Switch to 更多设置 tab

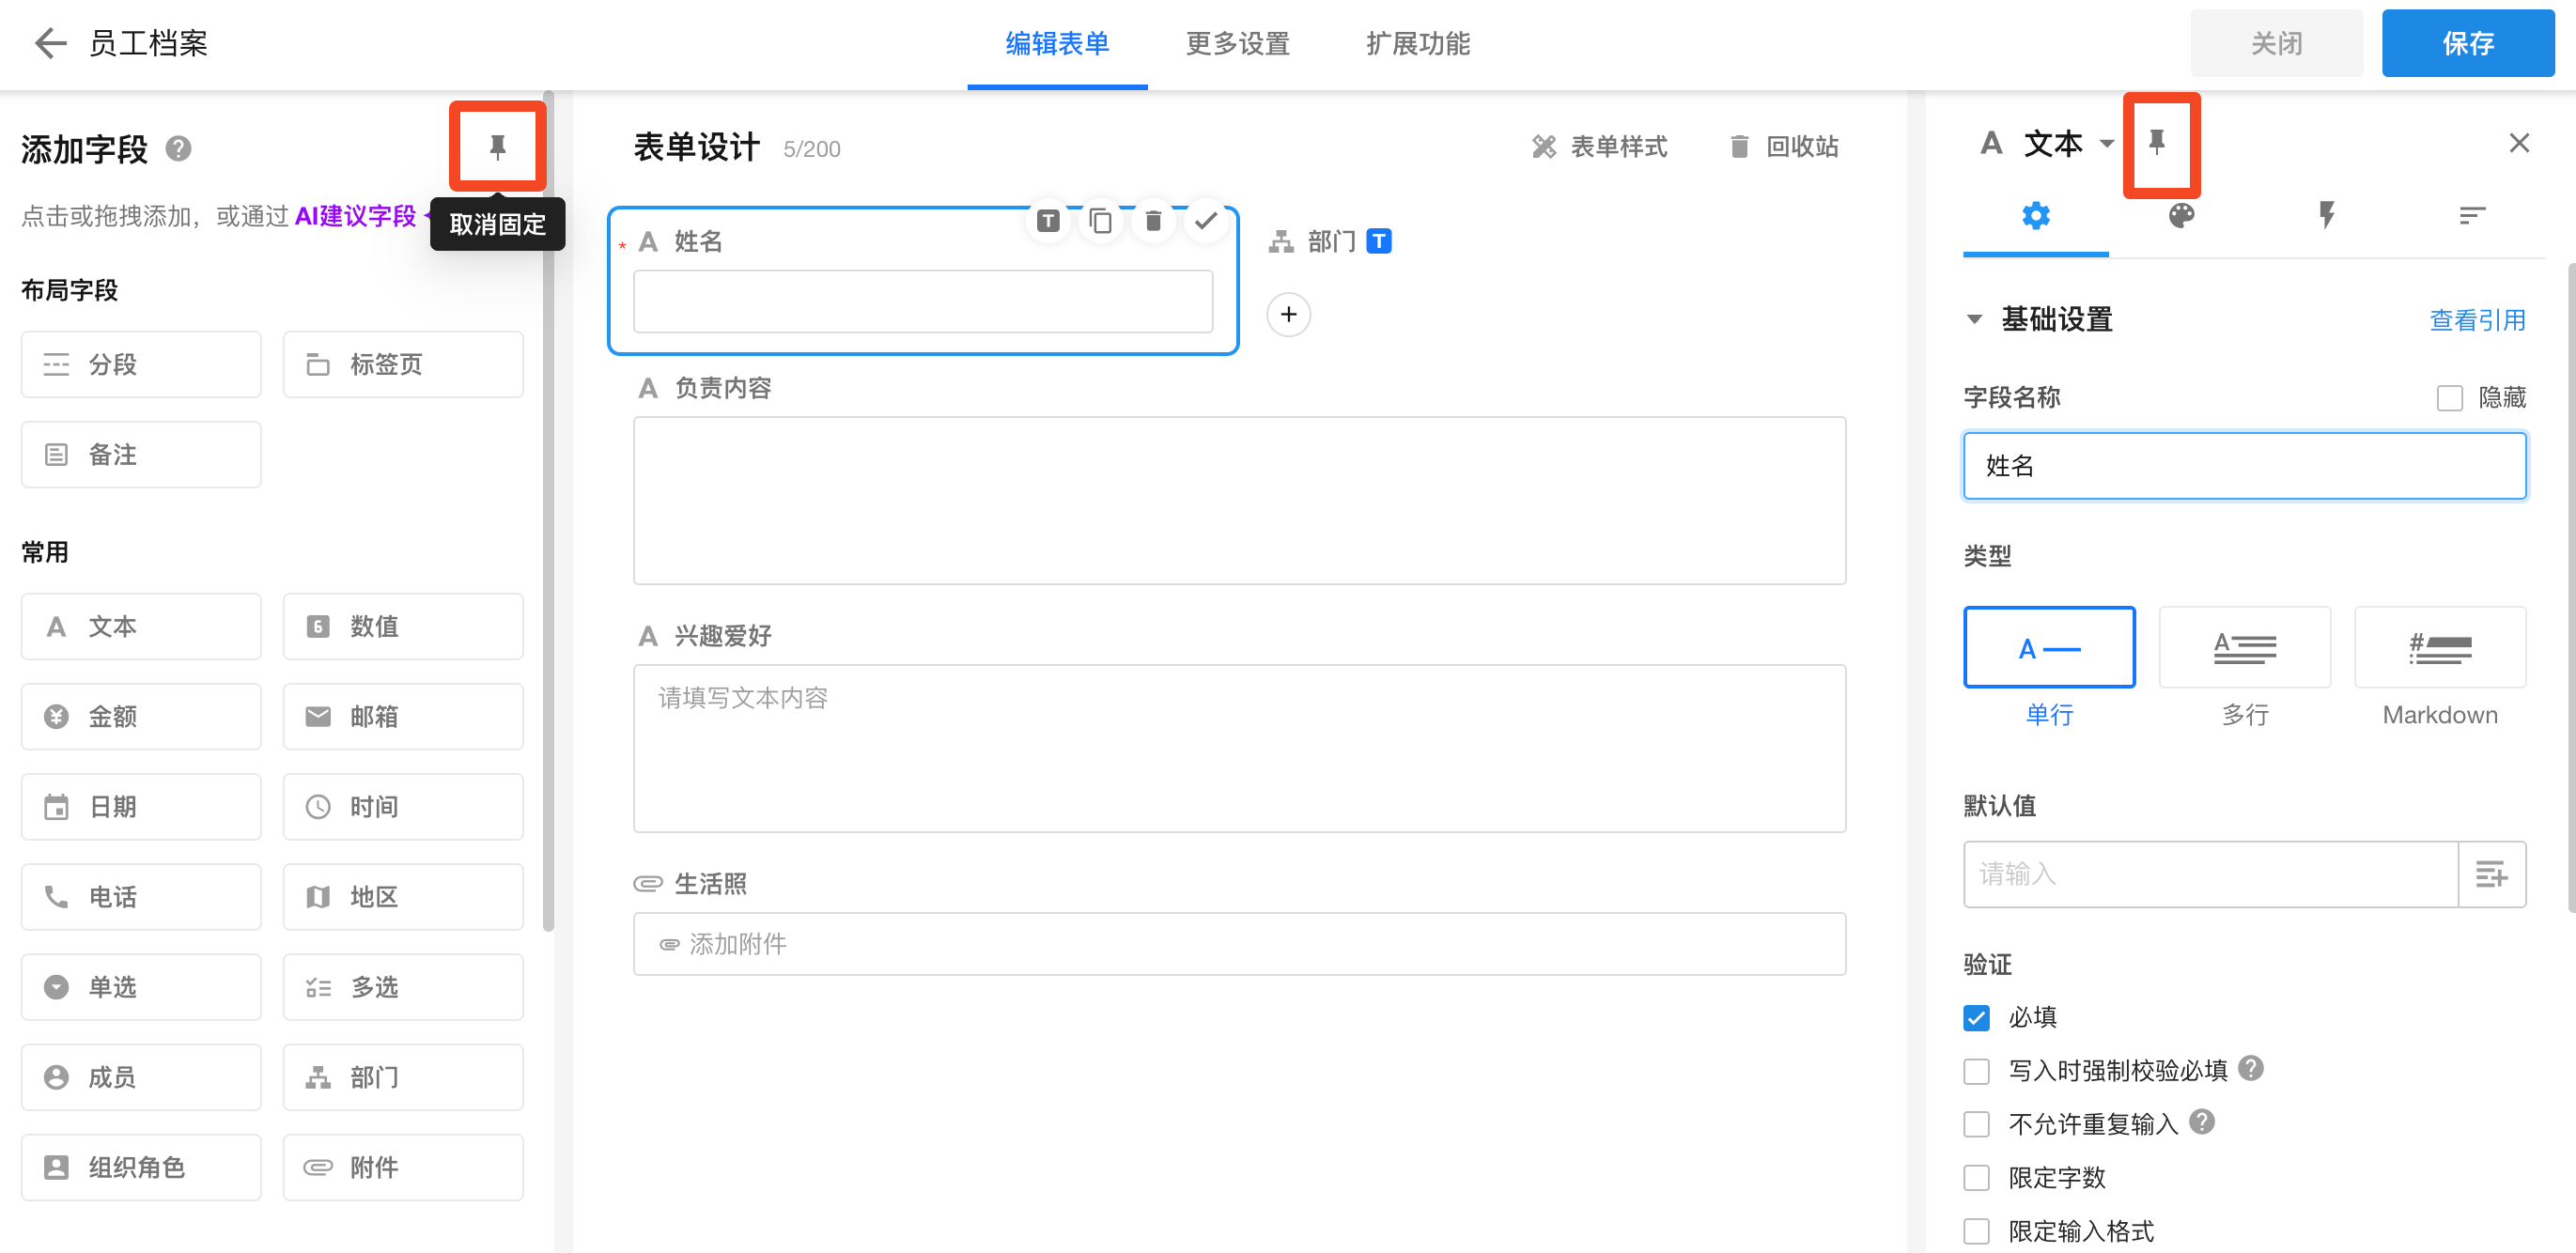(1237, 44)
